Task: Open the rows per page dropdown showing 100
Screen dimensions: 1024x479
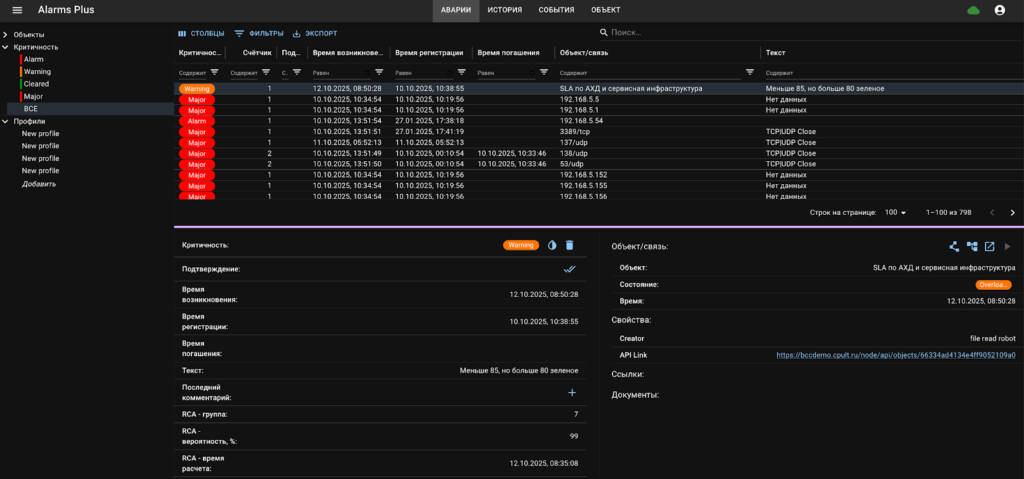Action: [894, 213]
